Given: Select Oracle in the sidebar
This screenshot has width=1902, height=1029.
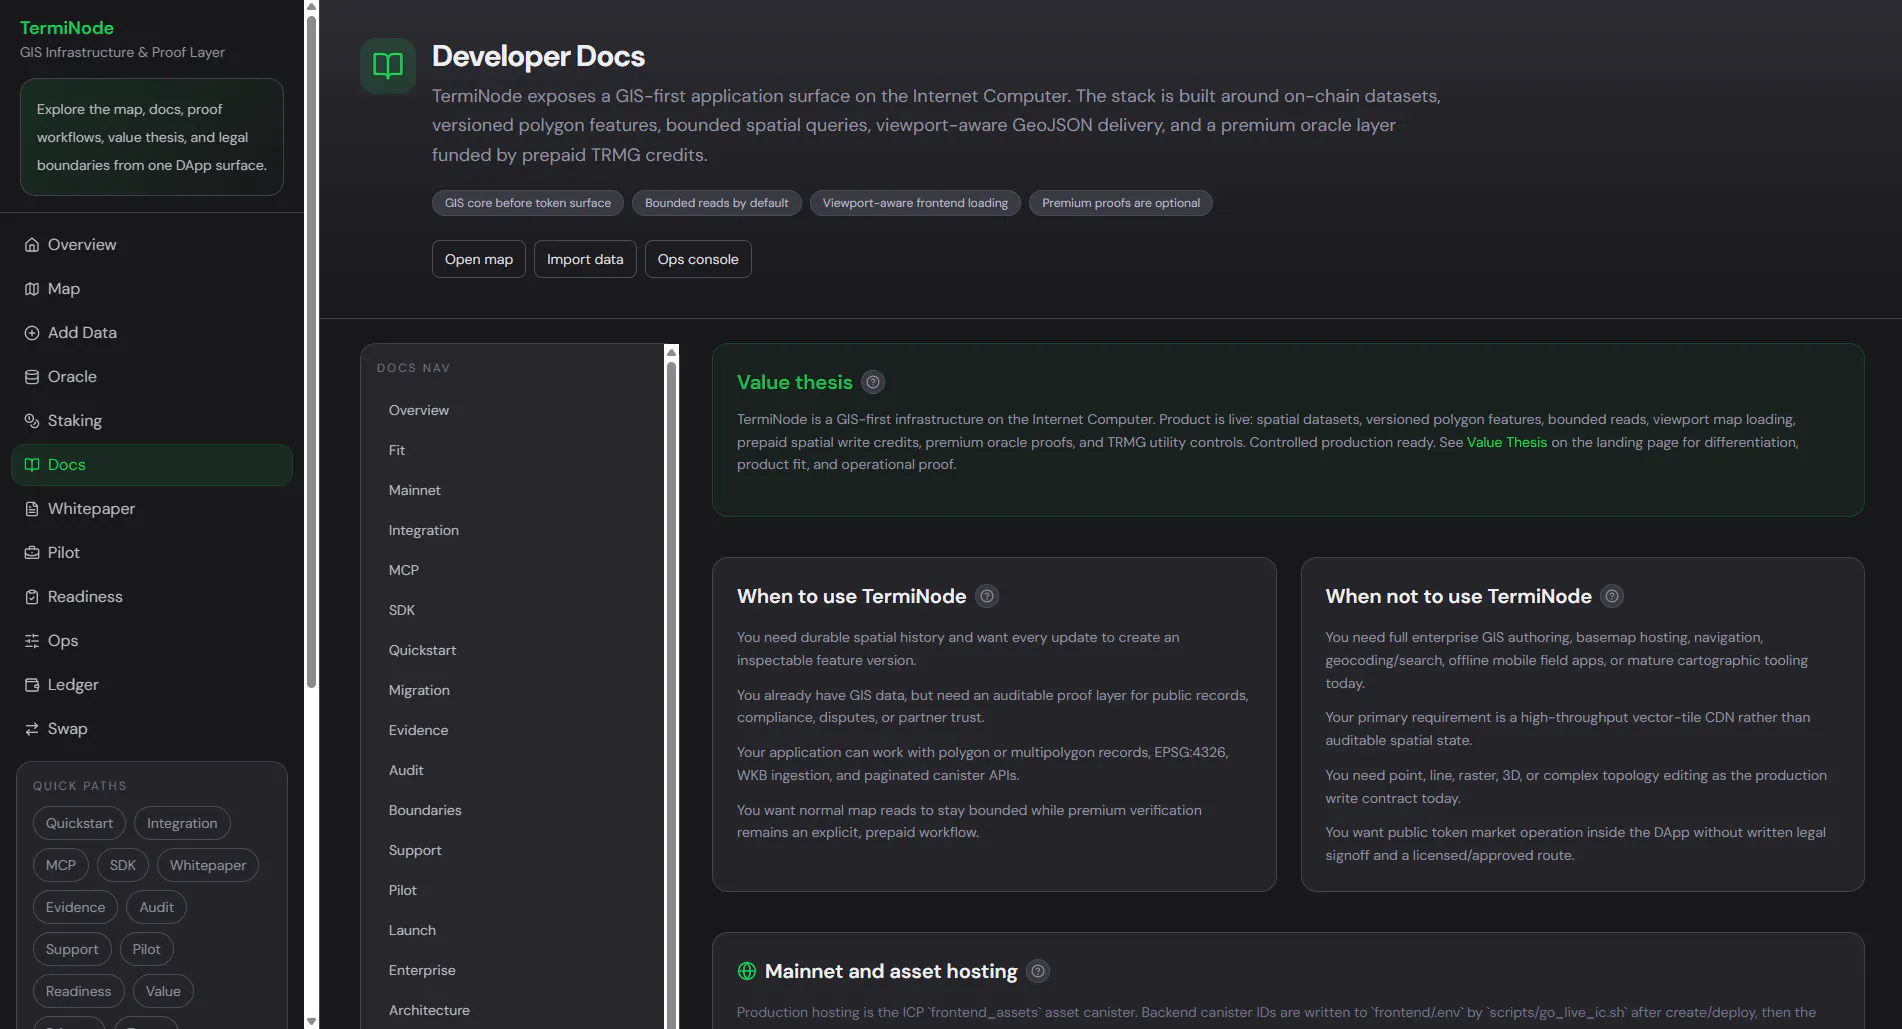Looking at the screenshot, I should tap(152, 377).
